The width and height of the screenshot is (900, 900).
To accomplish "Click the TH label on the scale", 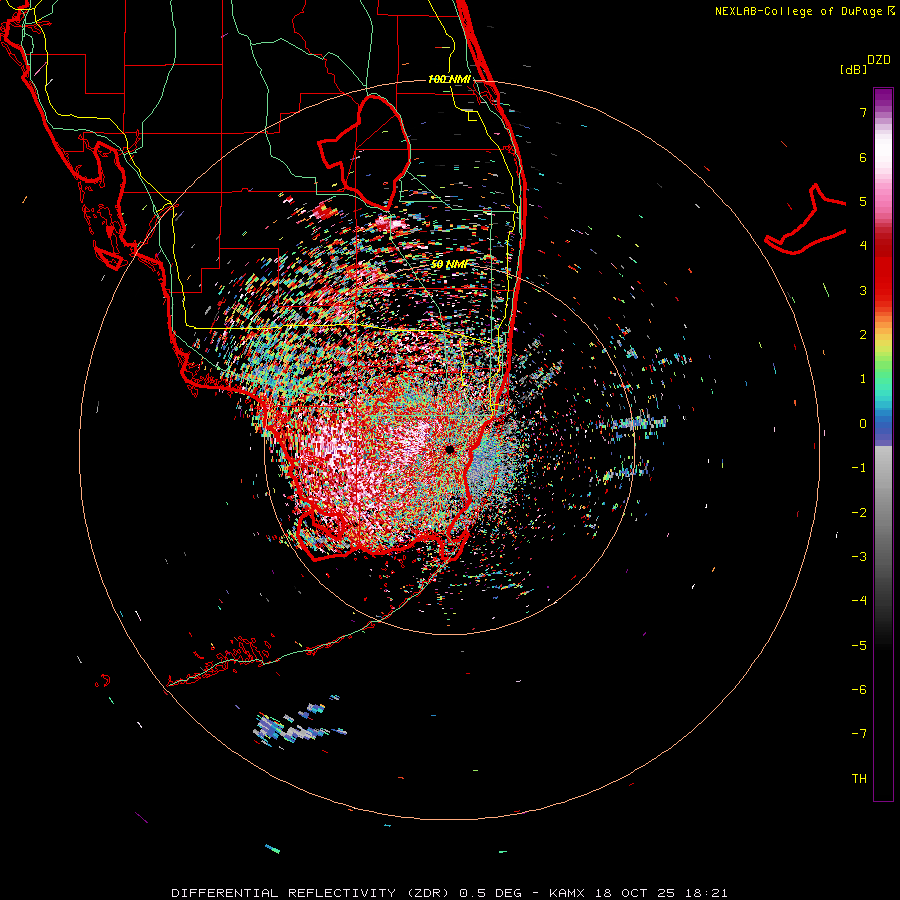I will [x=859, y=779].
